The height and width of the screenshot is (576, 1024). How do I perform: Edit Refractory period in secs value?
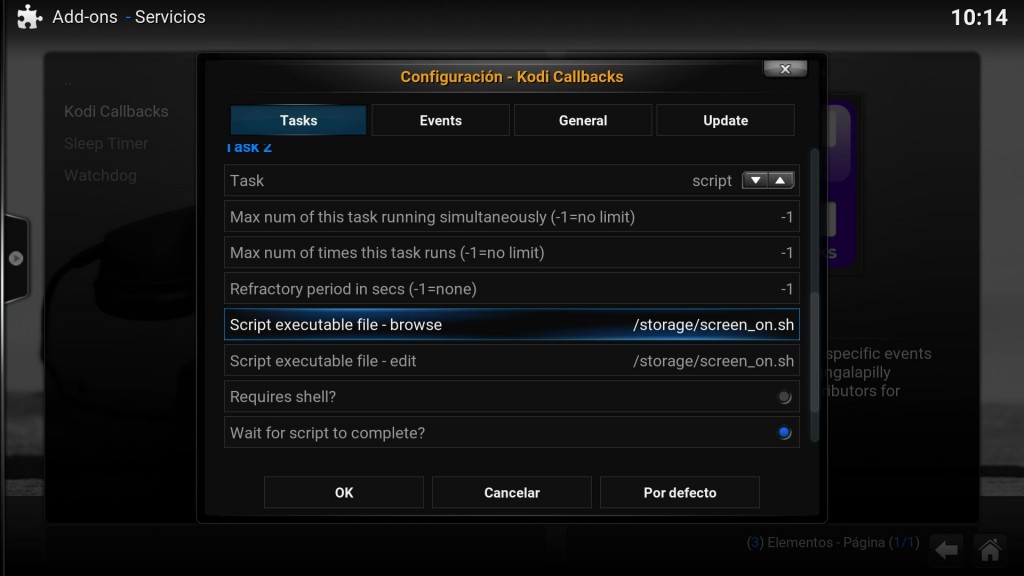tap(511, 289)
